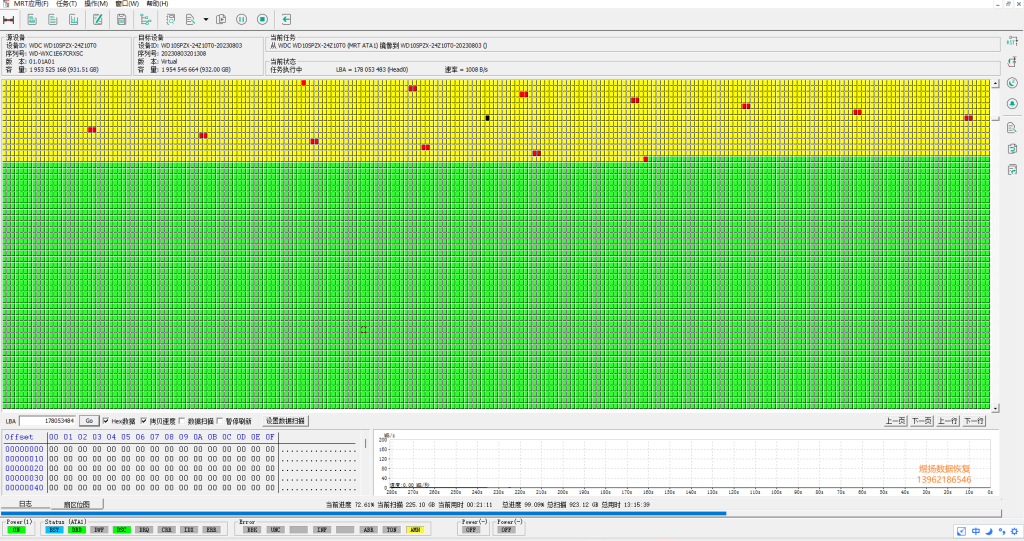Enable the 数据扫描 checkbox
The height and width of the screenshot is (541, 1024).
(182, 421)
